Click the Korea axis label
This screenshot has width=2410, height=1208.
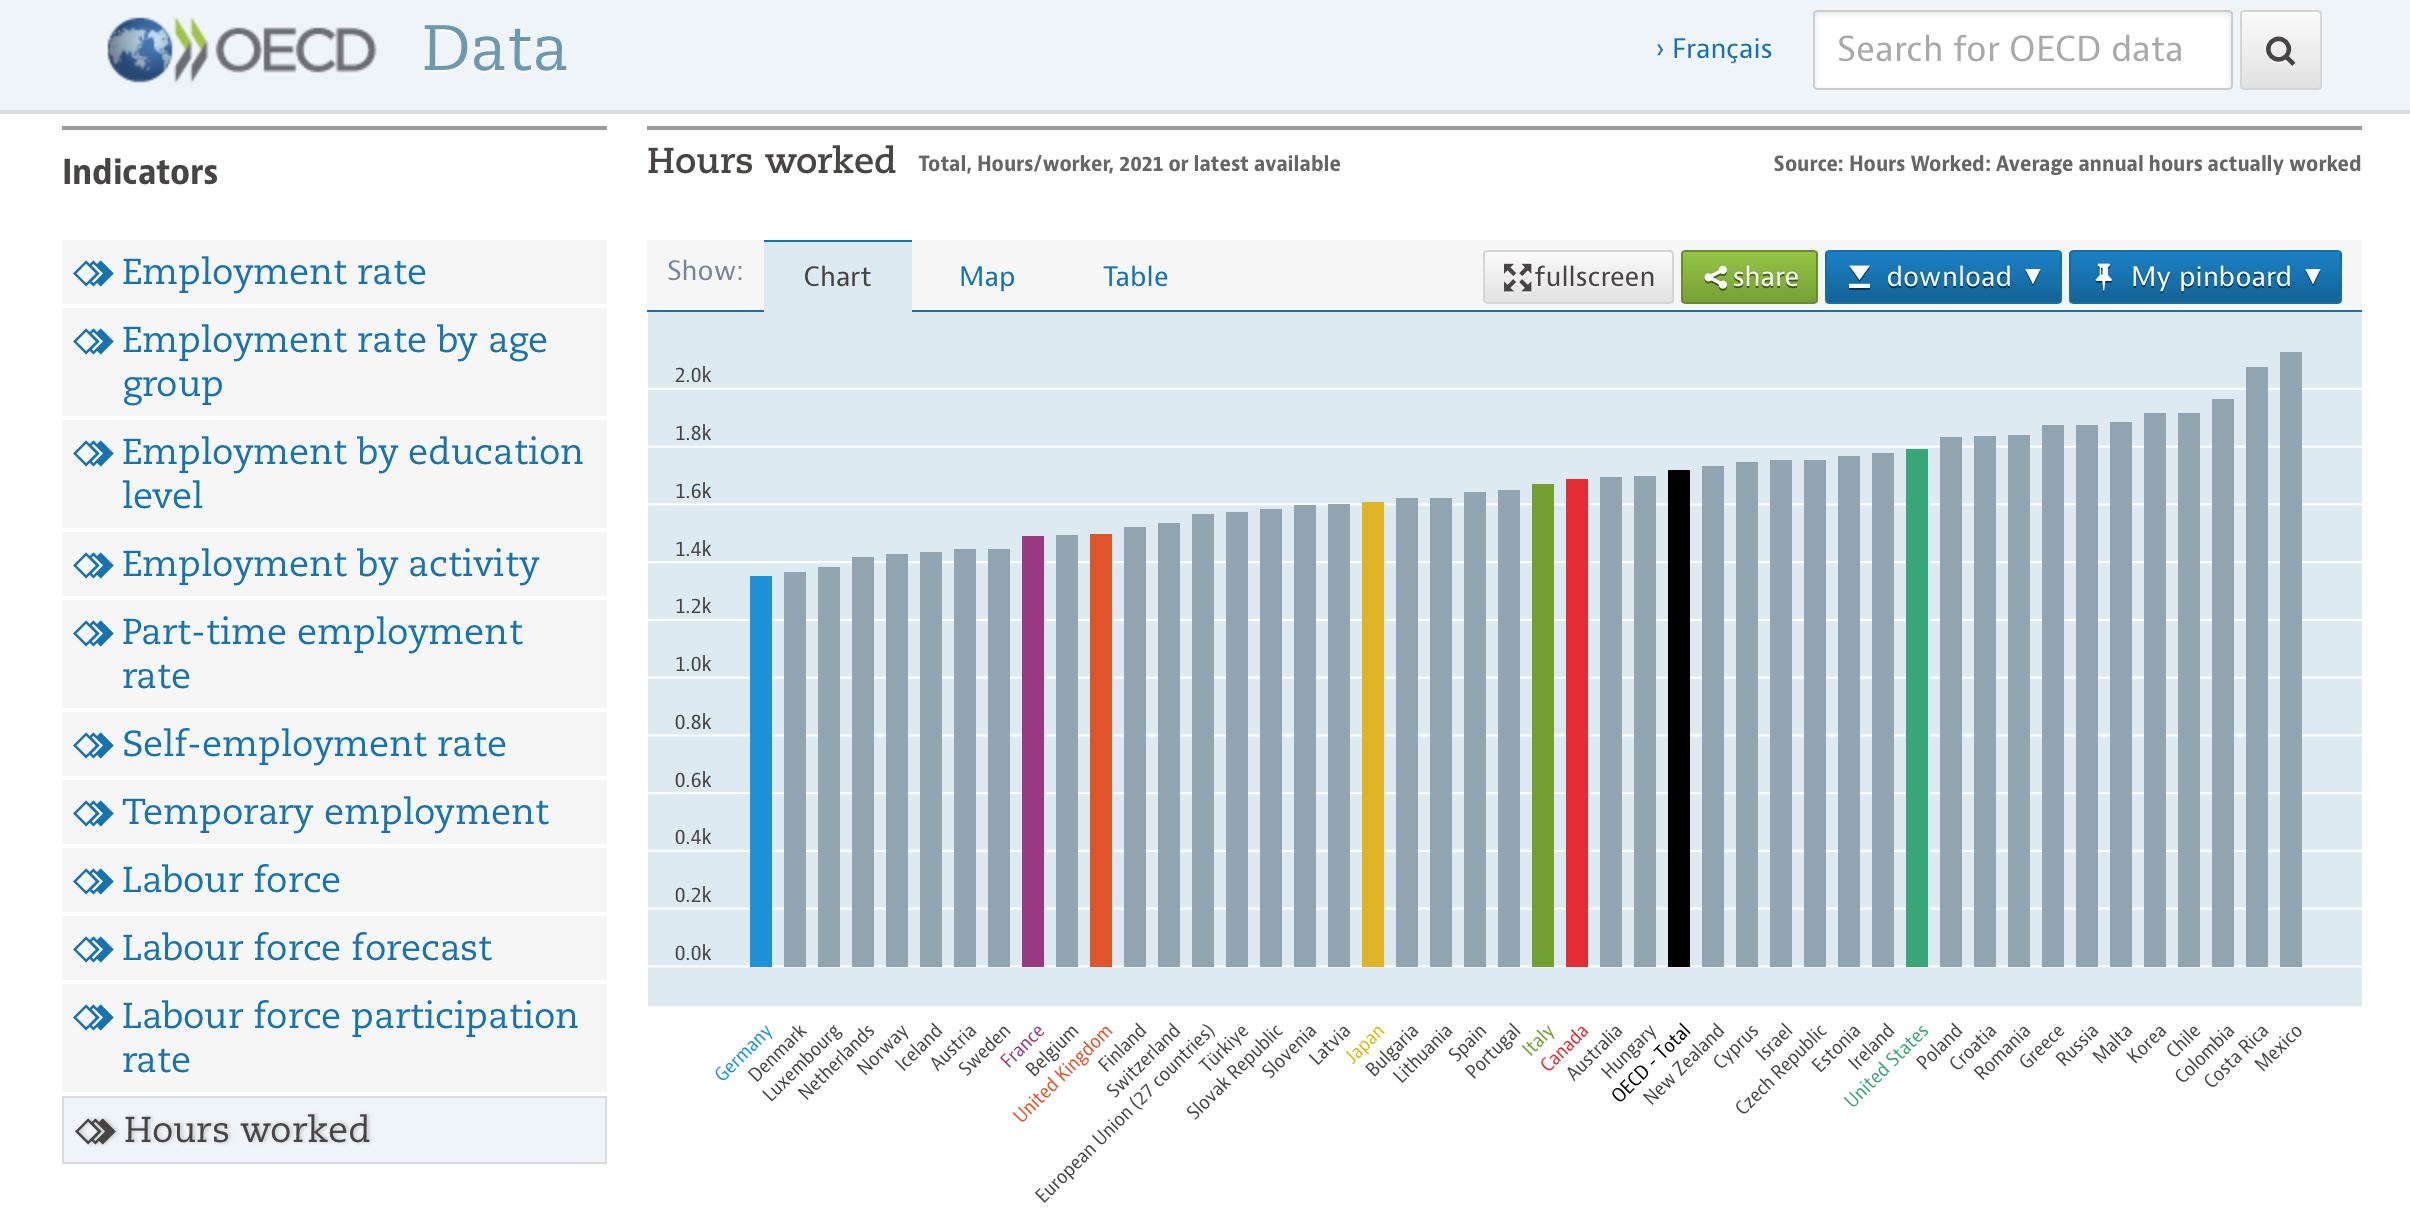point(2146,1043)
